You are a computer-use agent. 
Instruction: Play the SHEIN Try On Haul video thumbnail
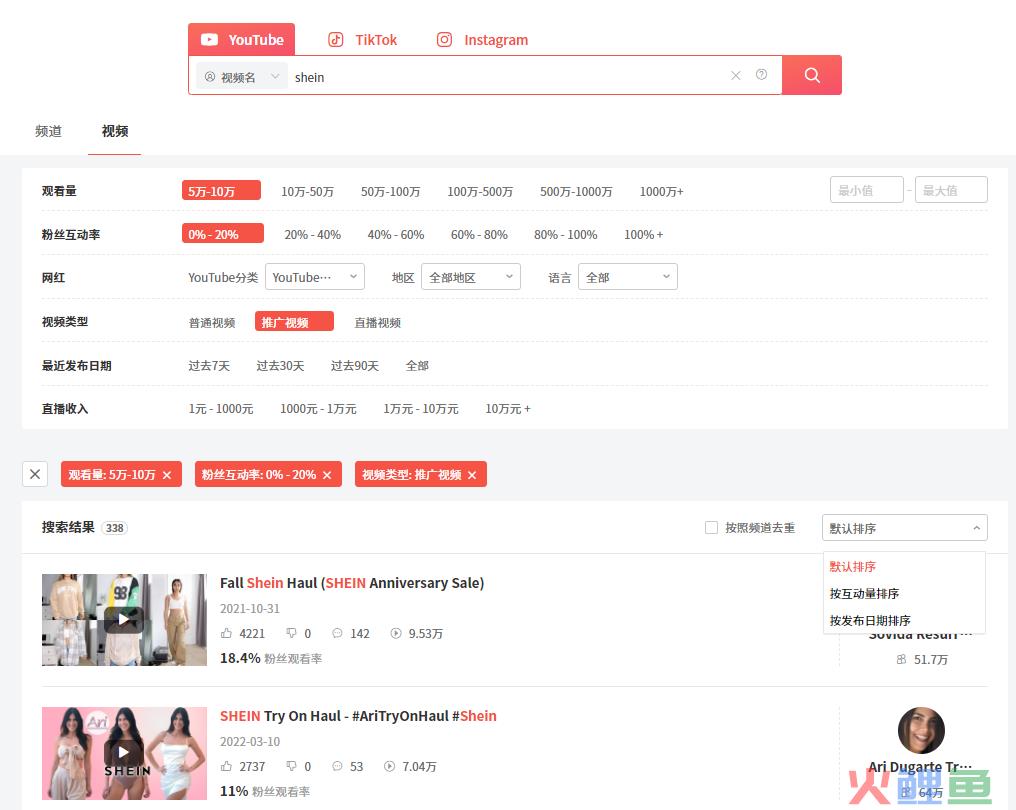click(124, 753)
